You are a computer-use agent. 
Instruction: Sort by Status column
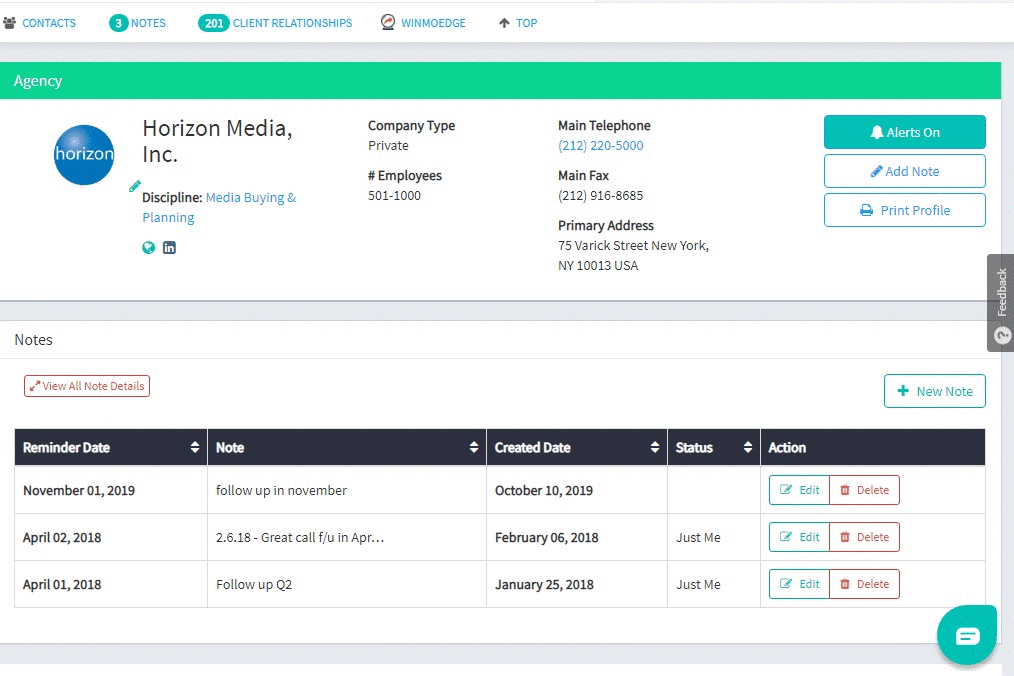point(714,447)
